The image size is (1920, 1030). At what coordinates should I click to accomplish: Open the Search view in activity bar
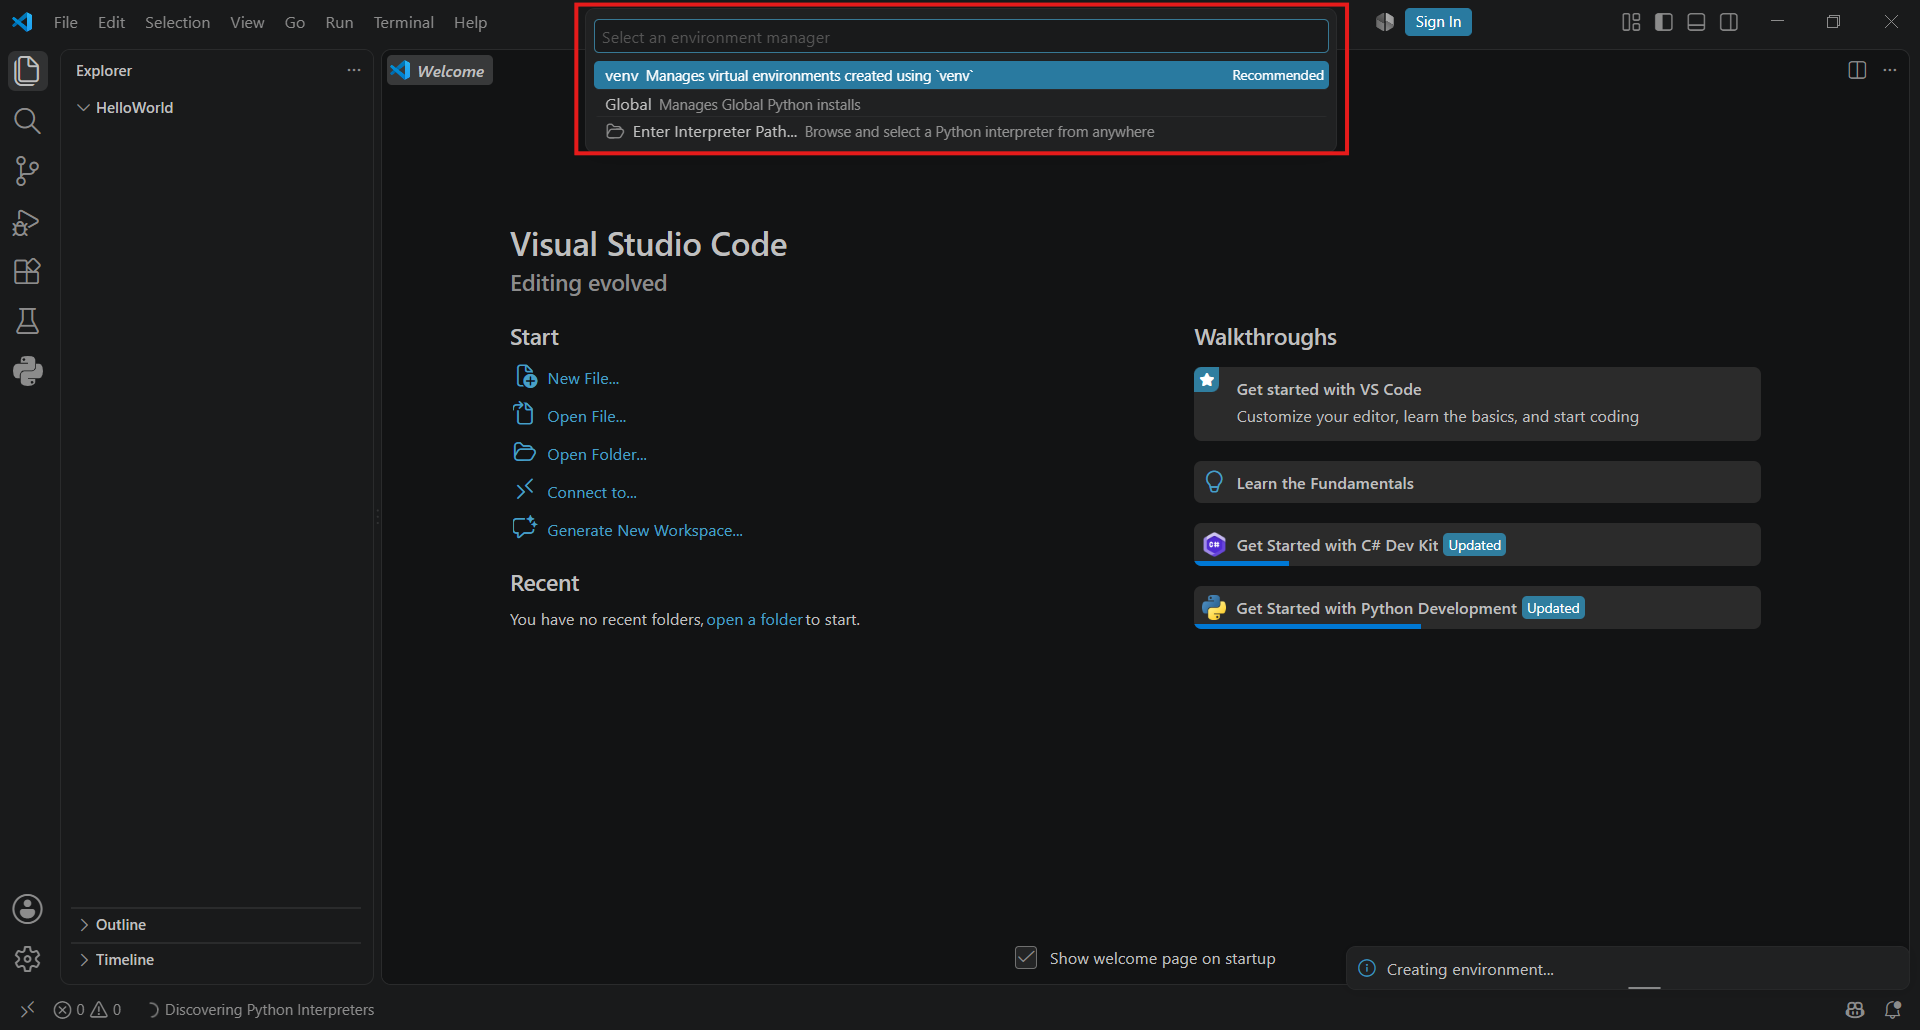[x=28, y=121]
